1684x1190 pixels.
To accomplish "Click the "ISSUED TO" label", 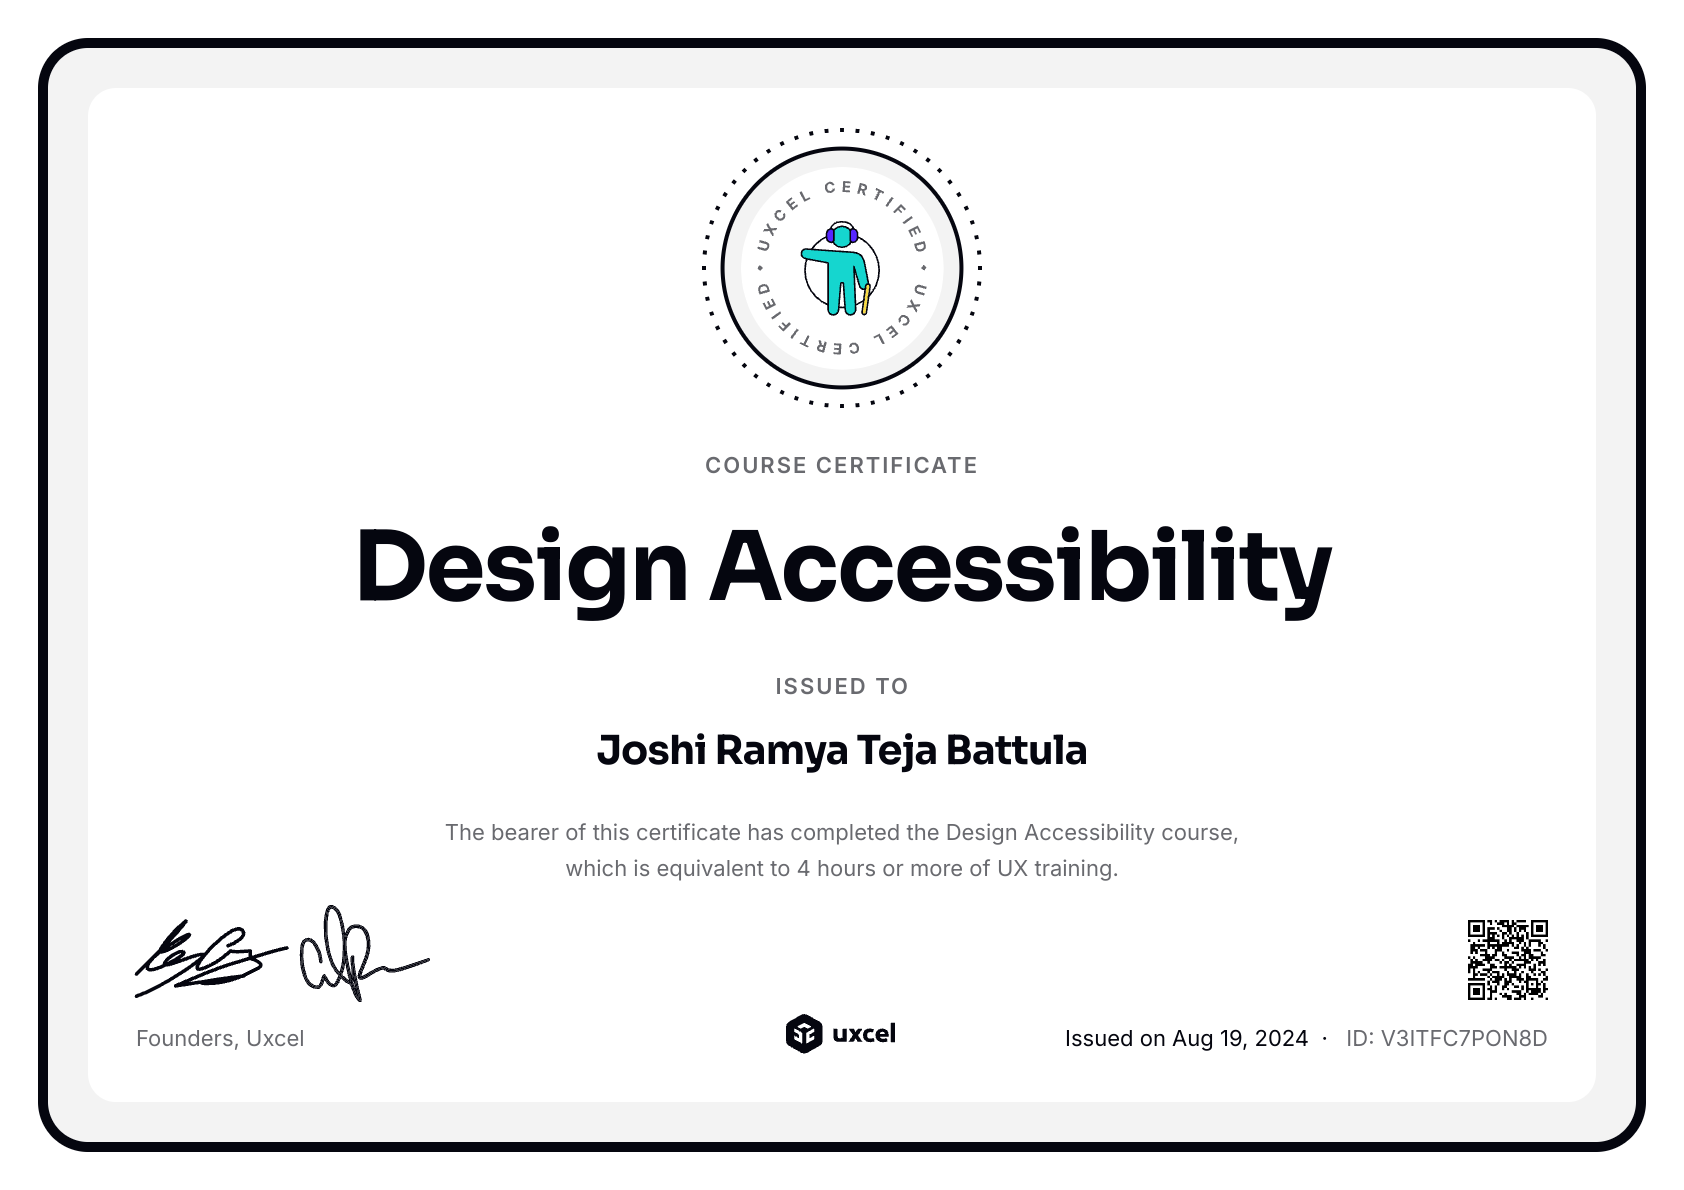I will pyautogui.click(x=841, y=686).
